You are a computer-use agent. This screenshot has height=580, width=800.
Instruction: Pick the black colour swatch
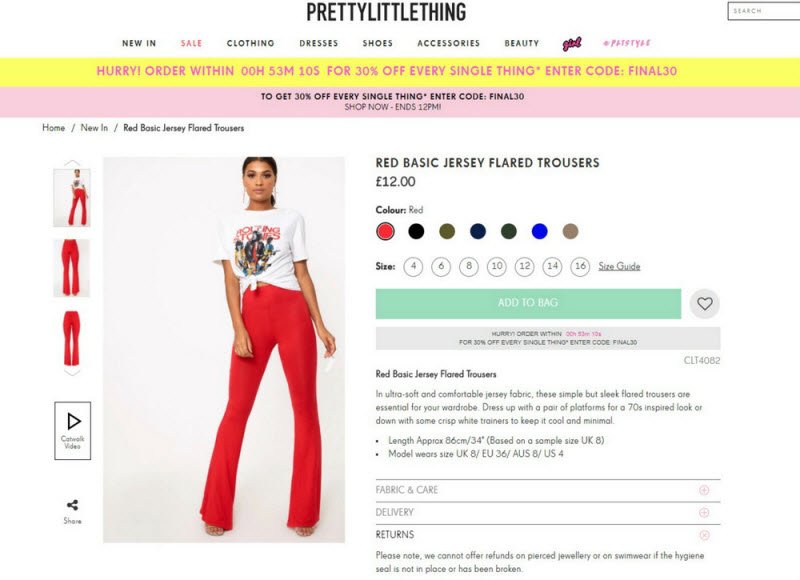coord(416,232)
